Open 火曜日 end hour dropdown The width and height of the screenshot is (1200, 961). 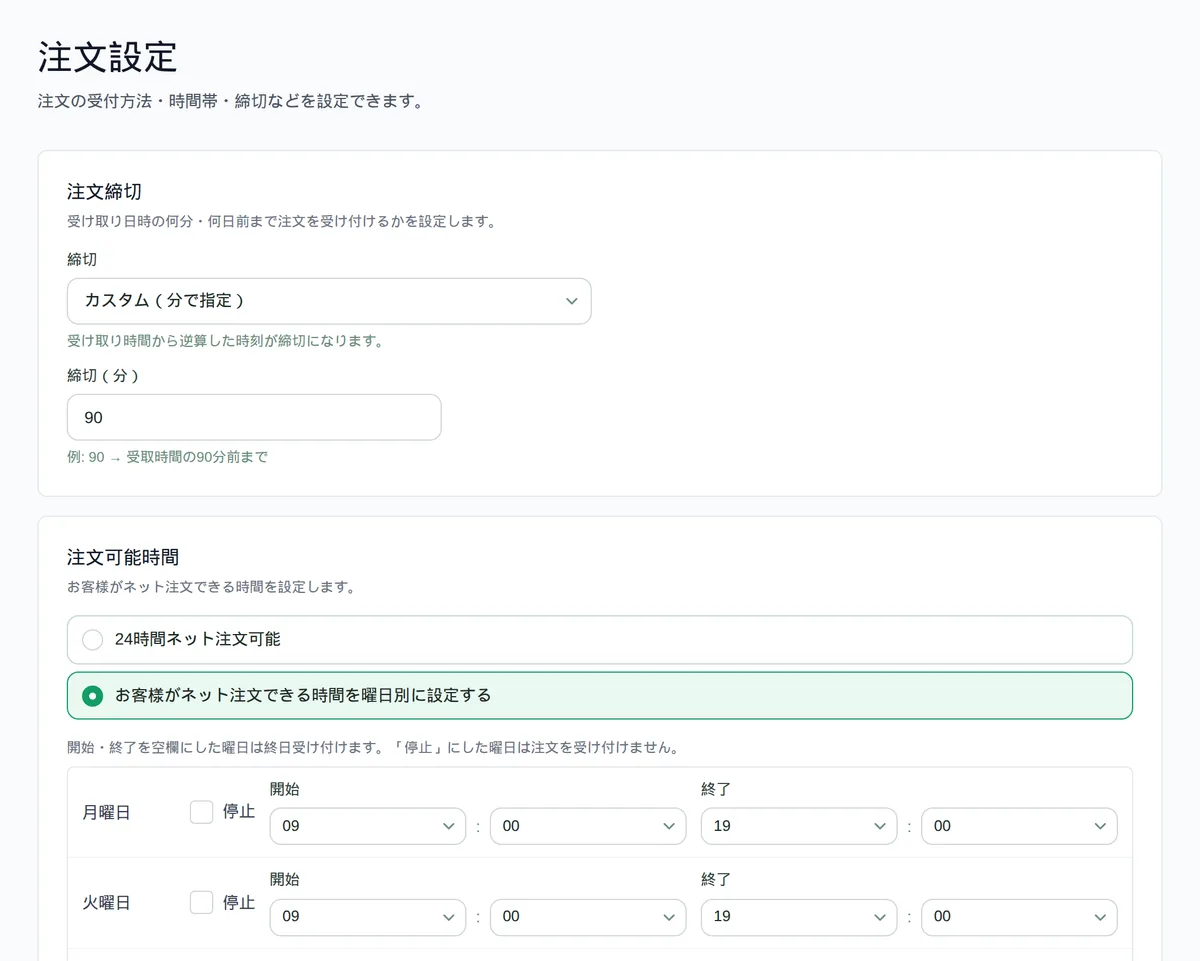pos(799,916)
